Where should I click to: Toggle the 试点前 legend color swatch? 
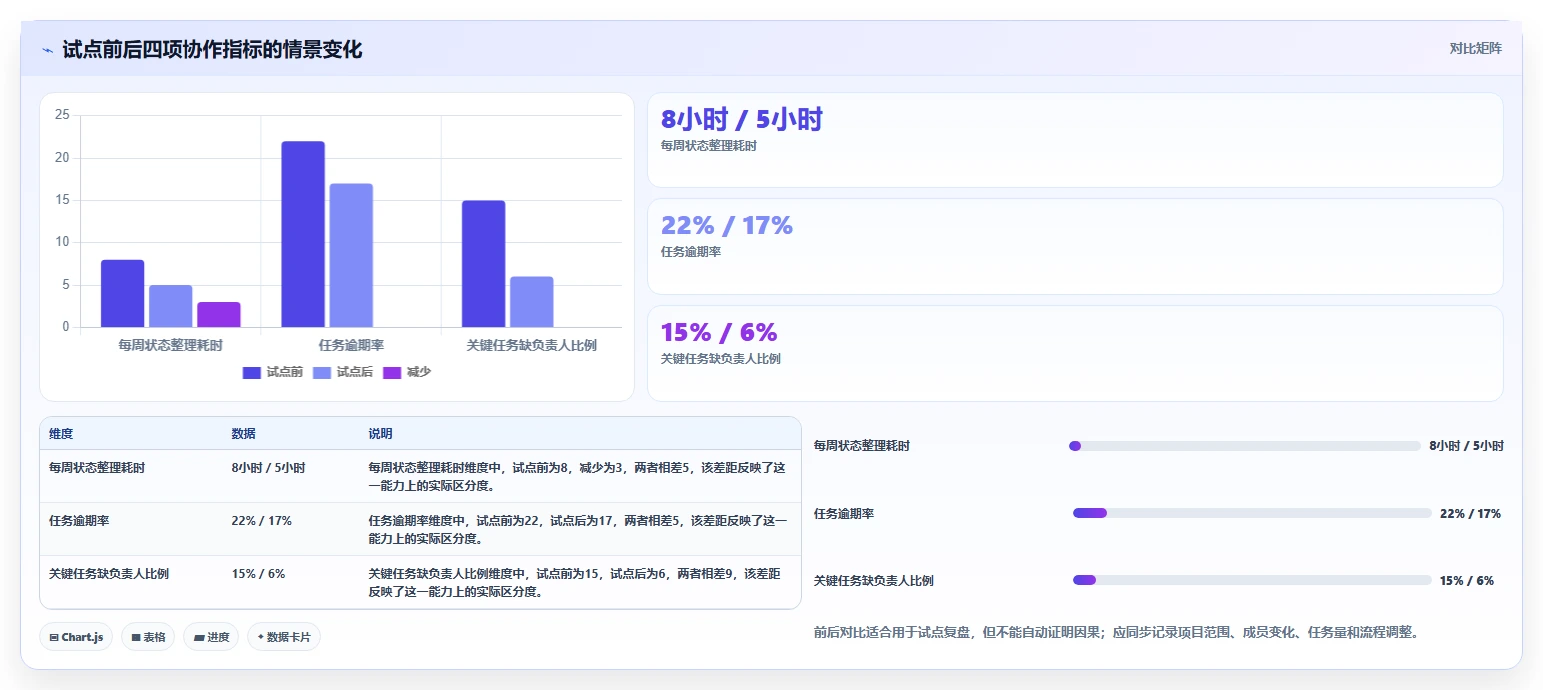[252, 372]
